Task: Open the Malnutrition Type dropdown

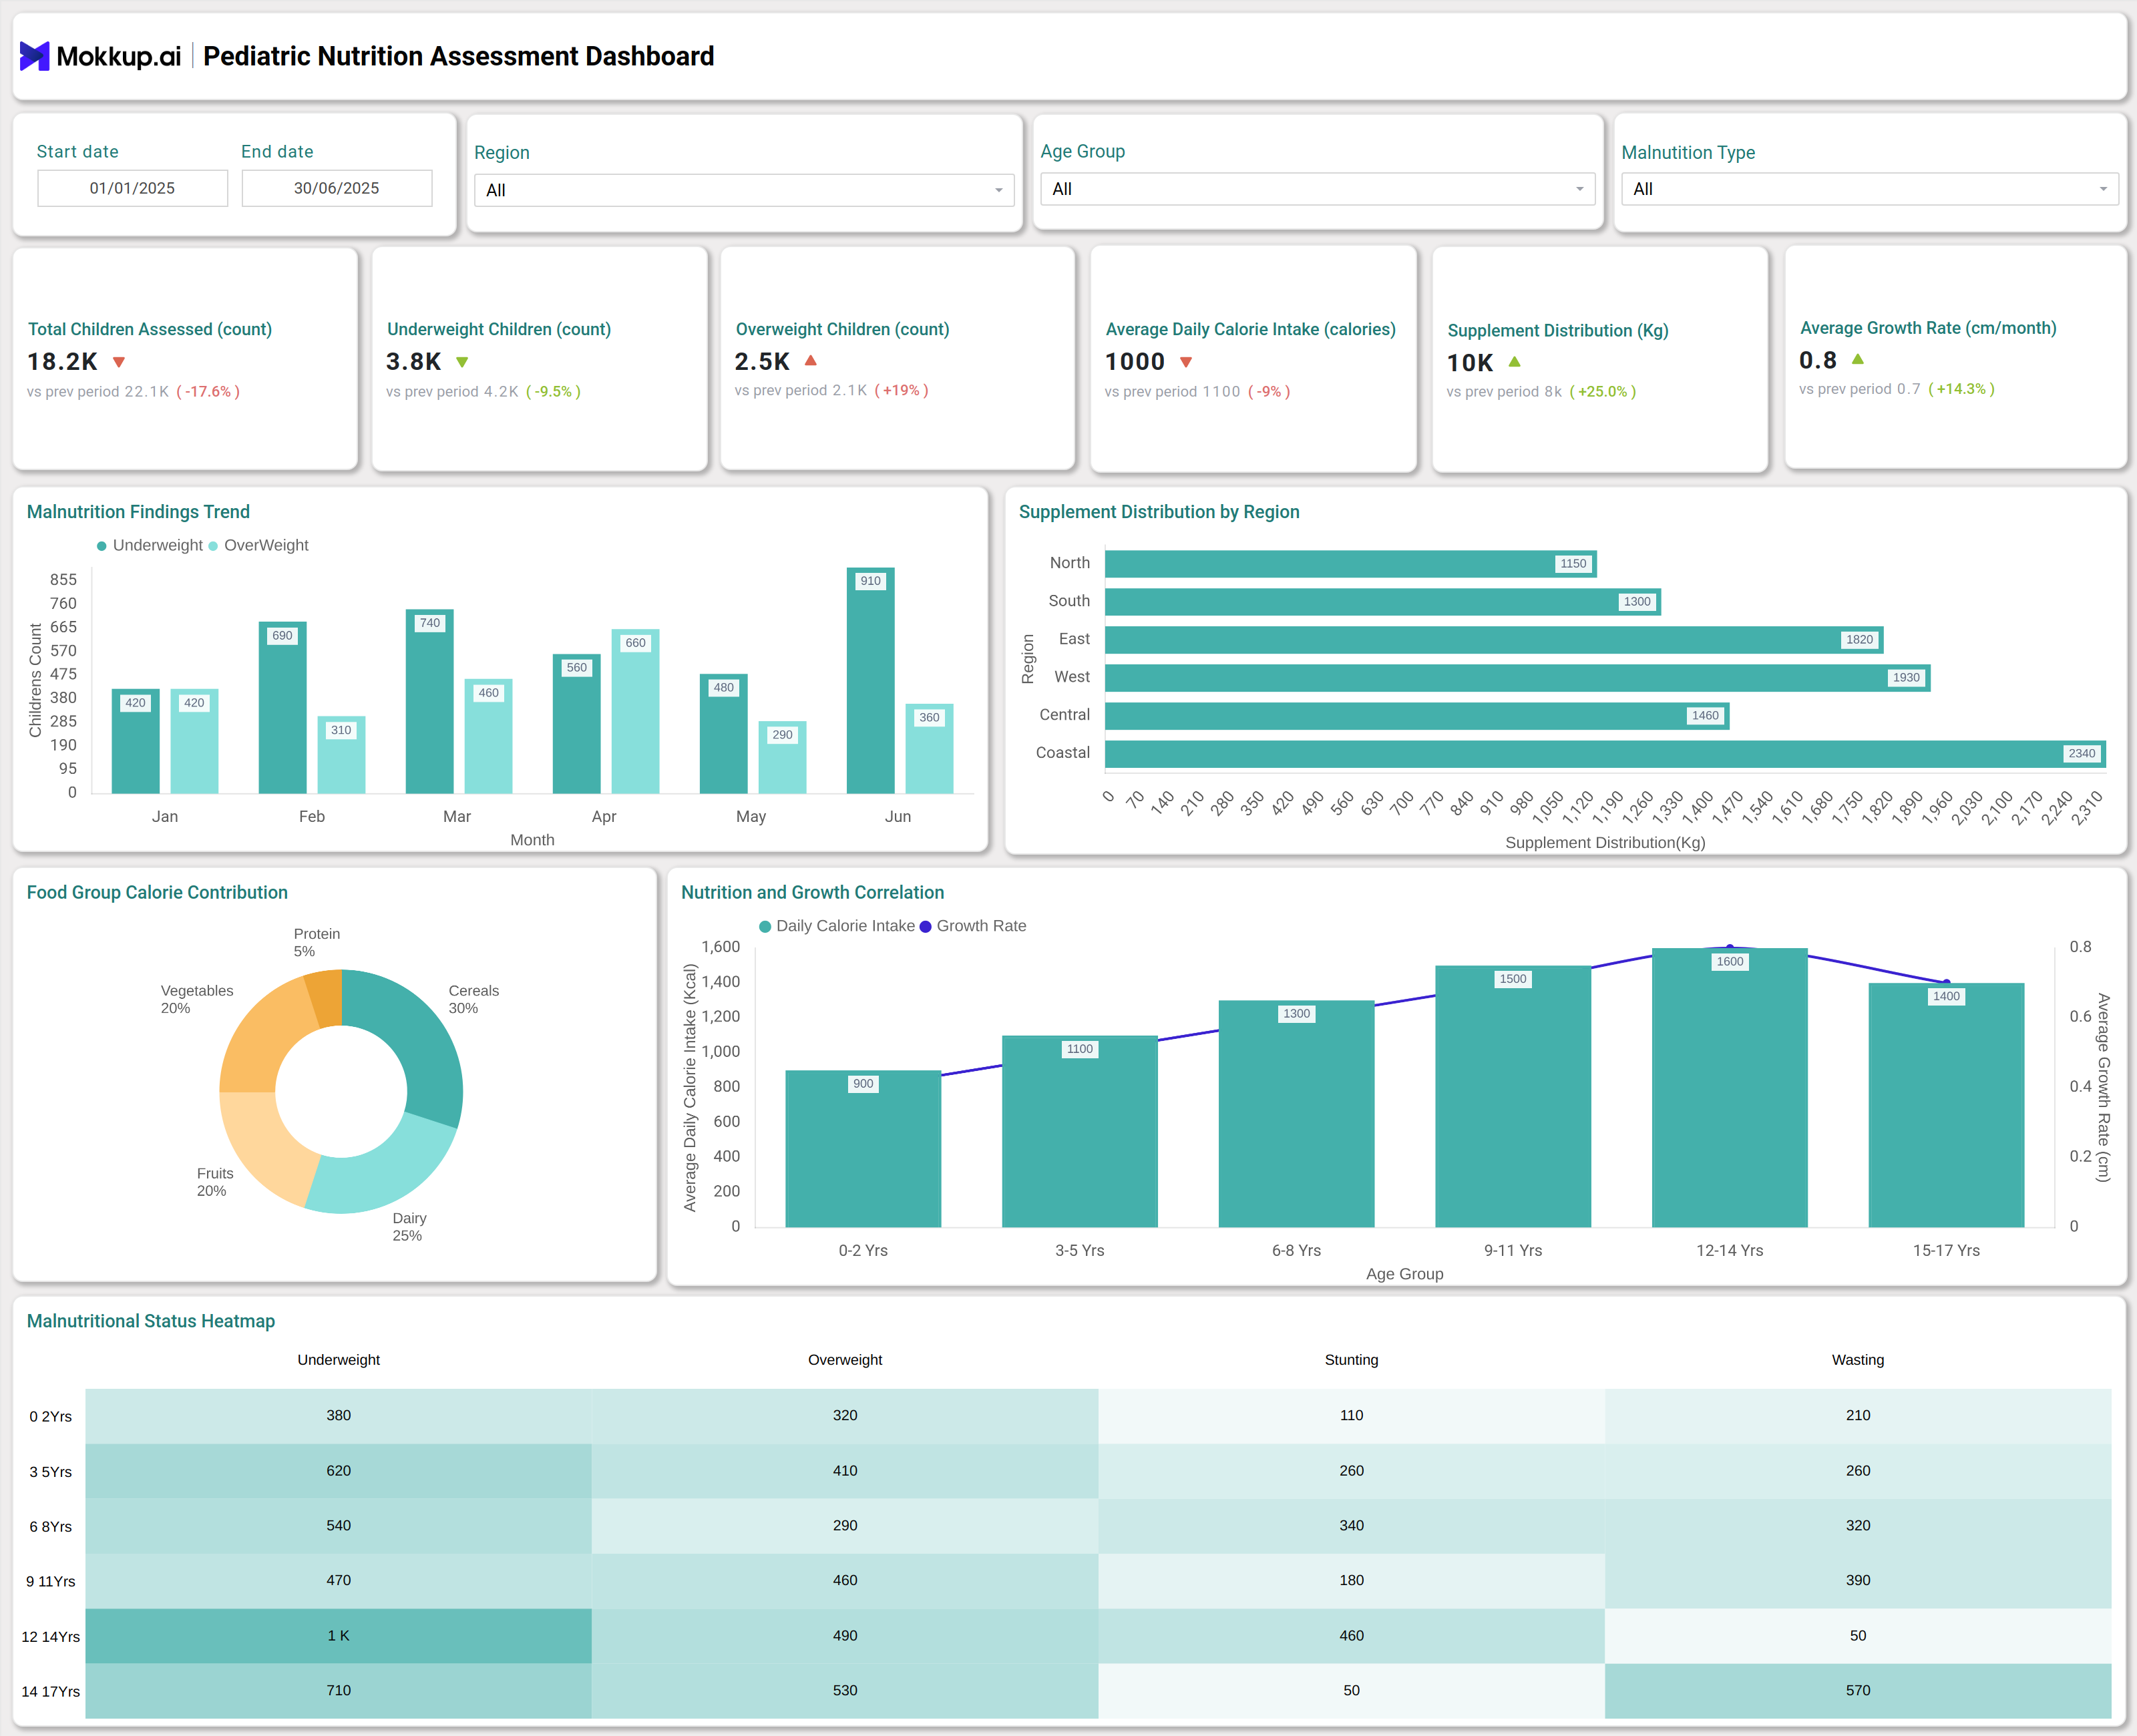Action: pos(1869,189)
